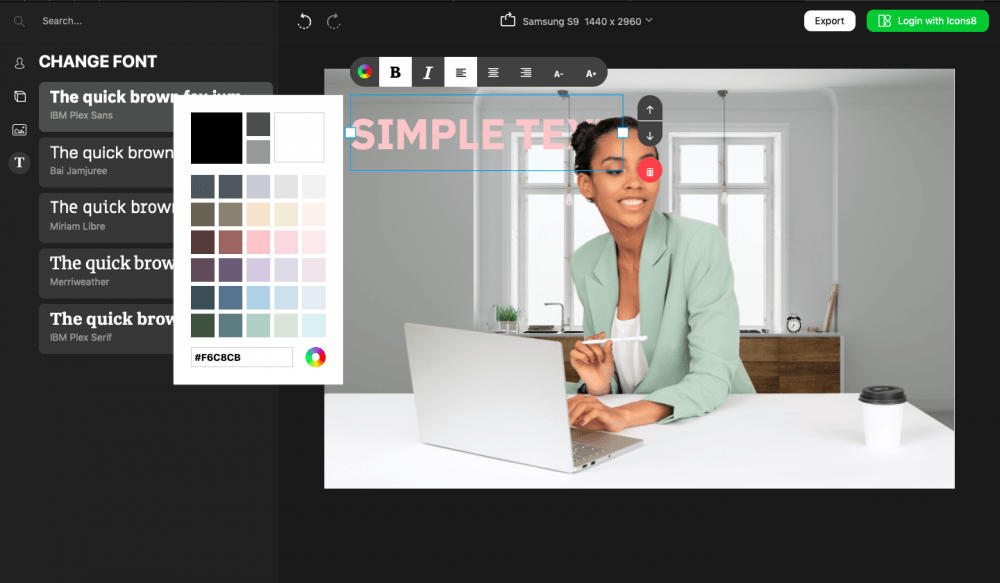Open the custom color wheel beside hex field
This screenshot has height=583, width=1000.
[x=315, y=357]
